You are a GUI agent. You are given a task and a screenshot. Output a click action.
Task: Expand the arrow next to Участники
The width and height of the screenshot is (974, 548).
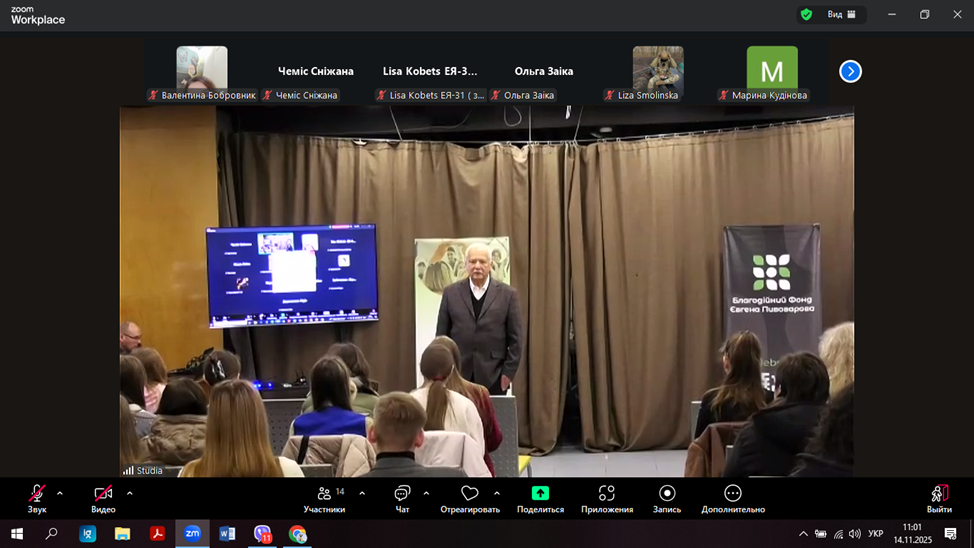[x=362, y=493]
